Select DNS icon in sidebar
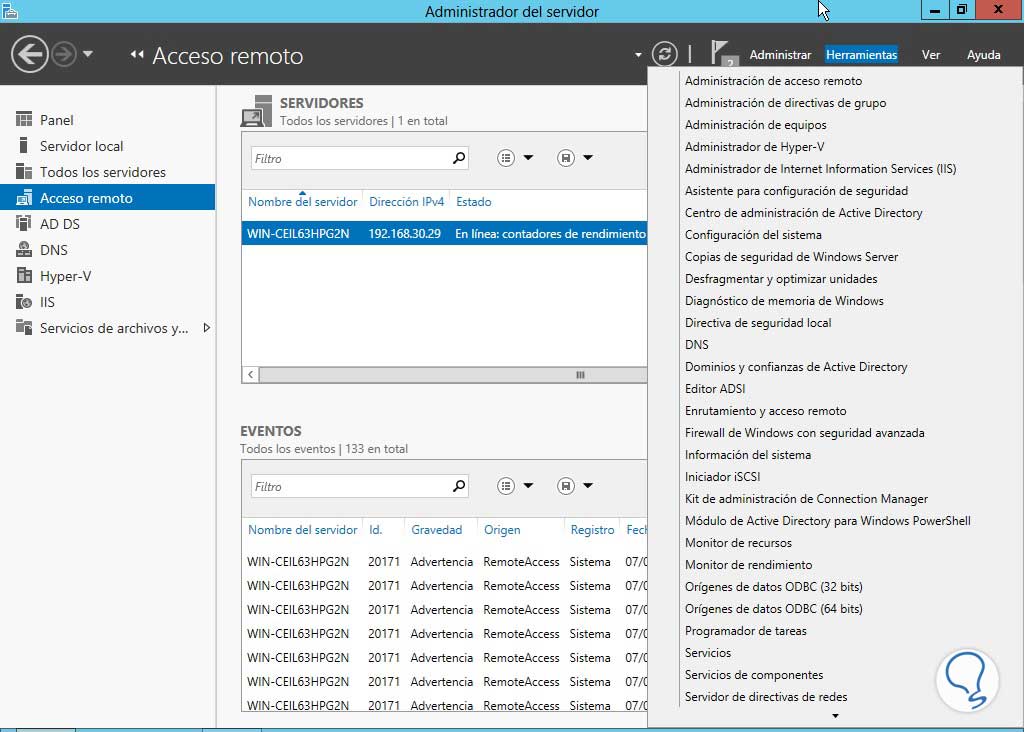Screen dimensions: 1028x732 pos(24,250)
